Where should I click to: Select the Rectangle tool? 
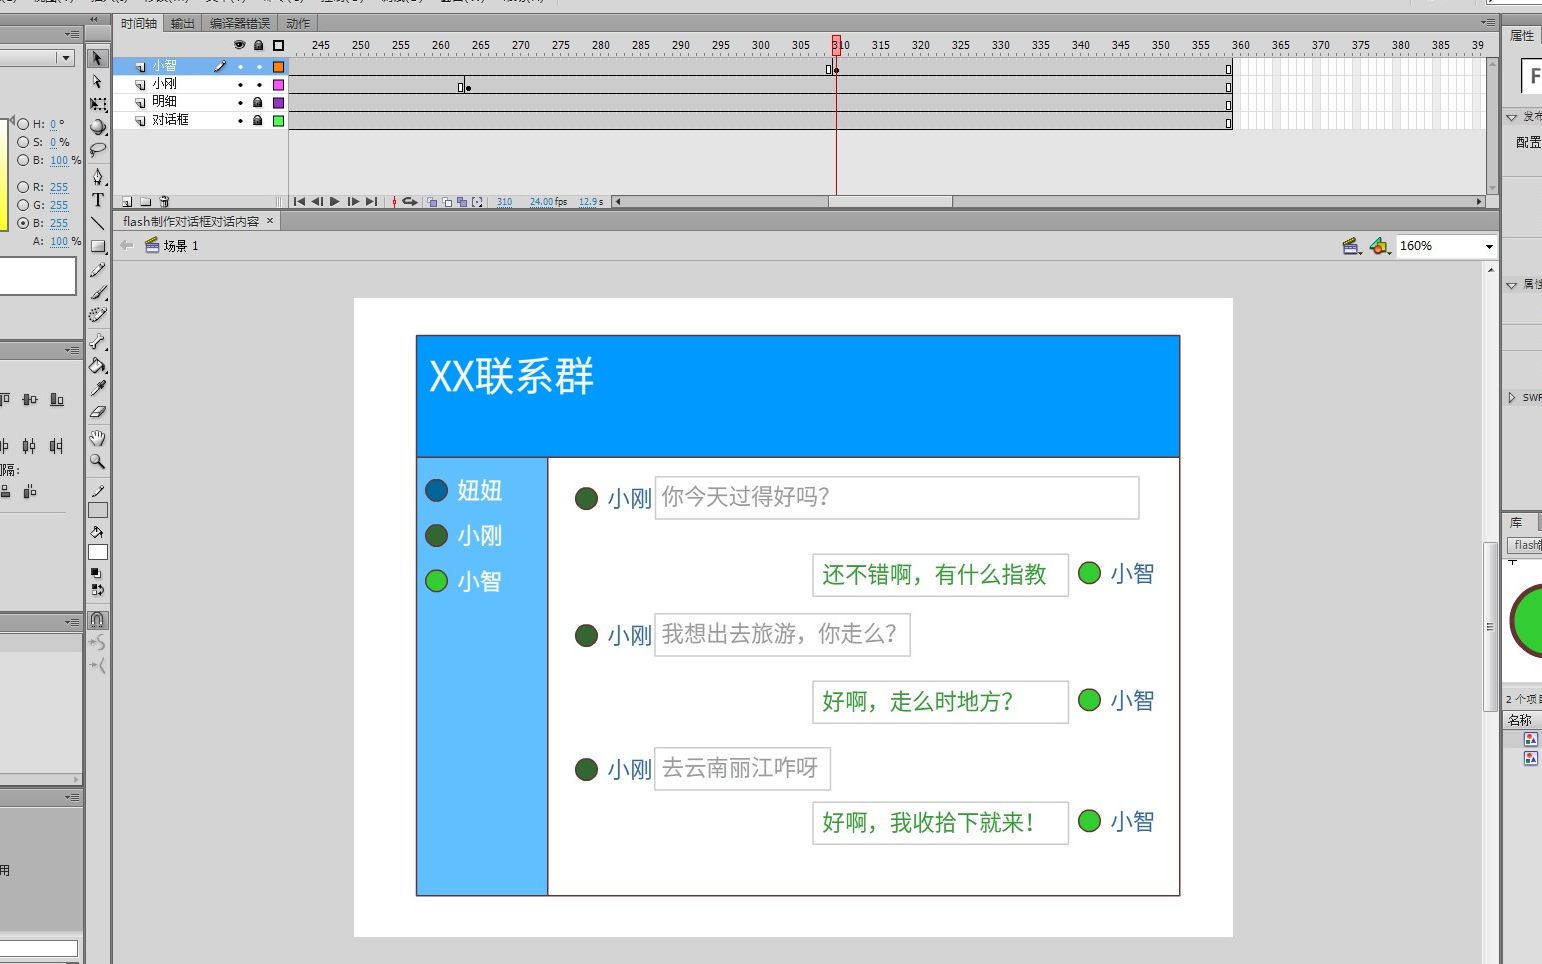pos(97,246)
